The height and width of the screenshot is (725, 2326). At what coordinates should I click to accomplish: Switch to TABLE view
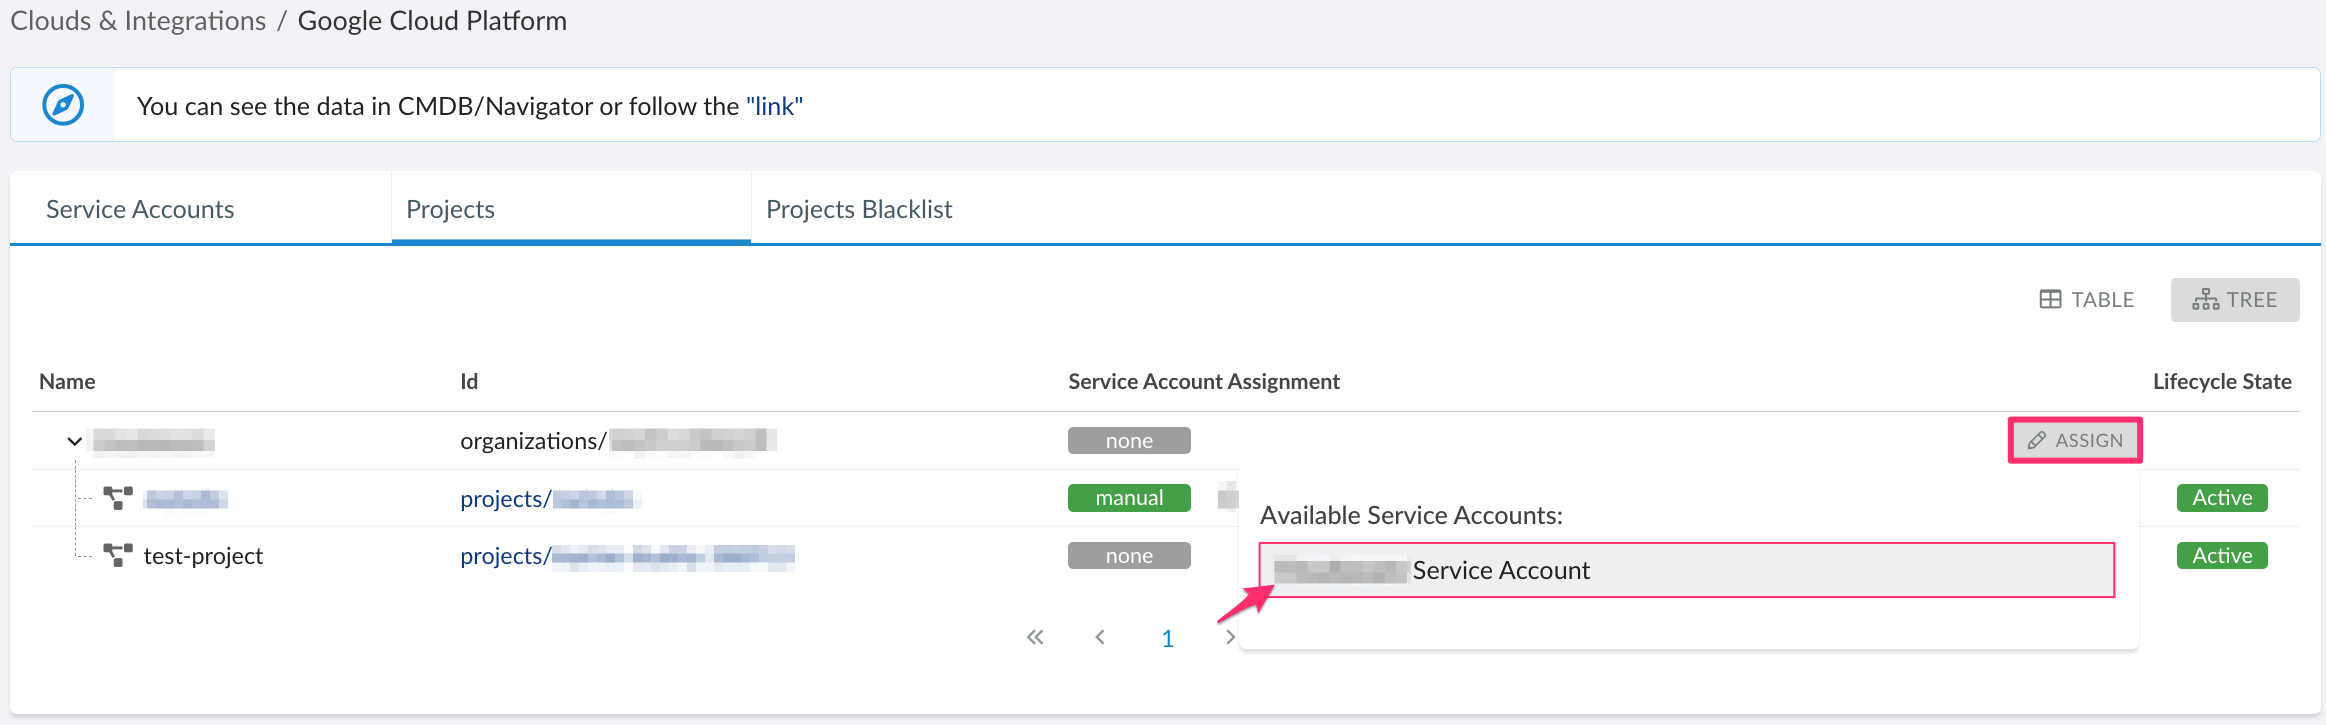(x=2087, y=300)
